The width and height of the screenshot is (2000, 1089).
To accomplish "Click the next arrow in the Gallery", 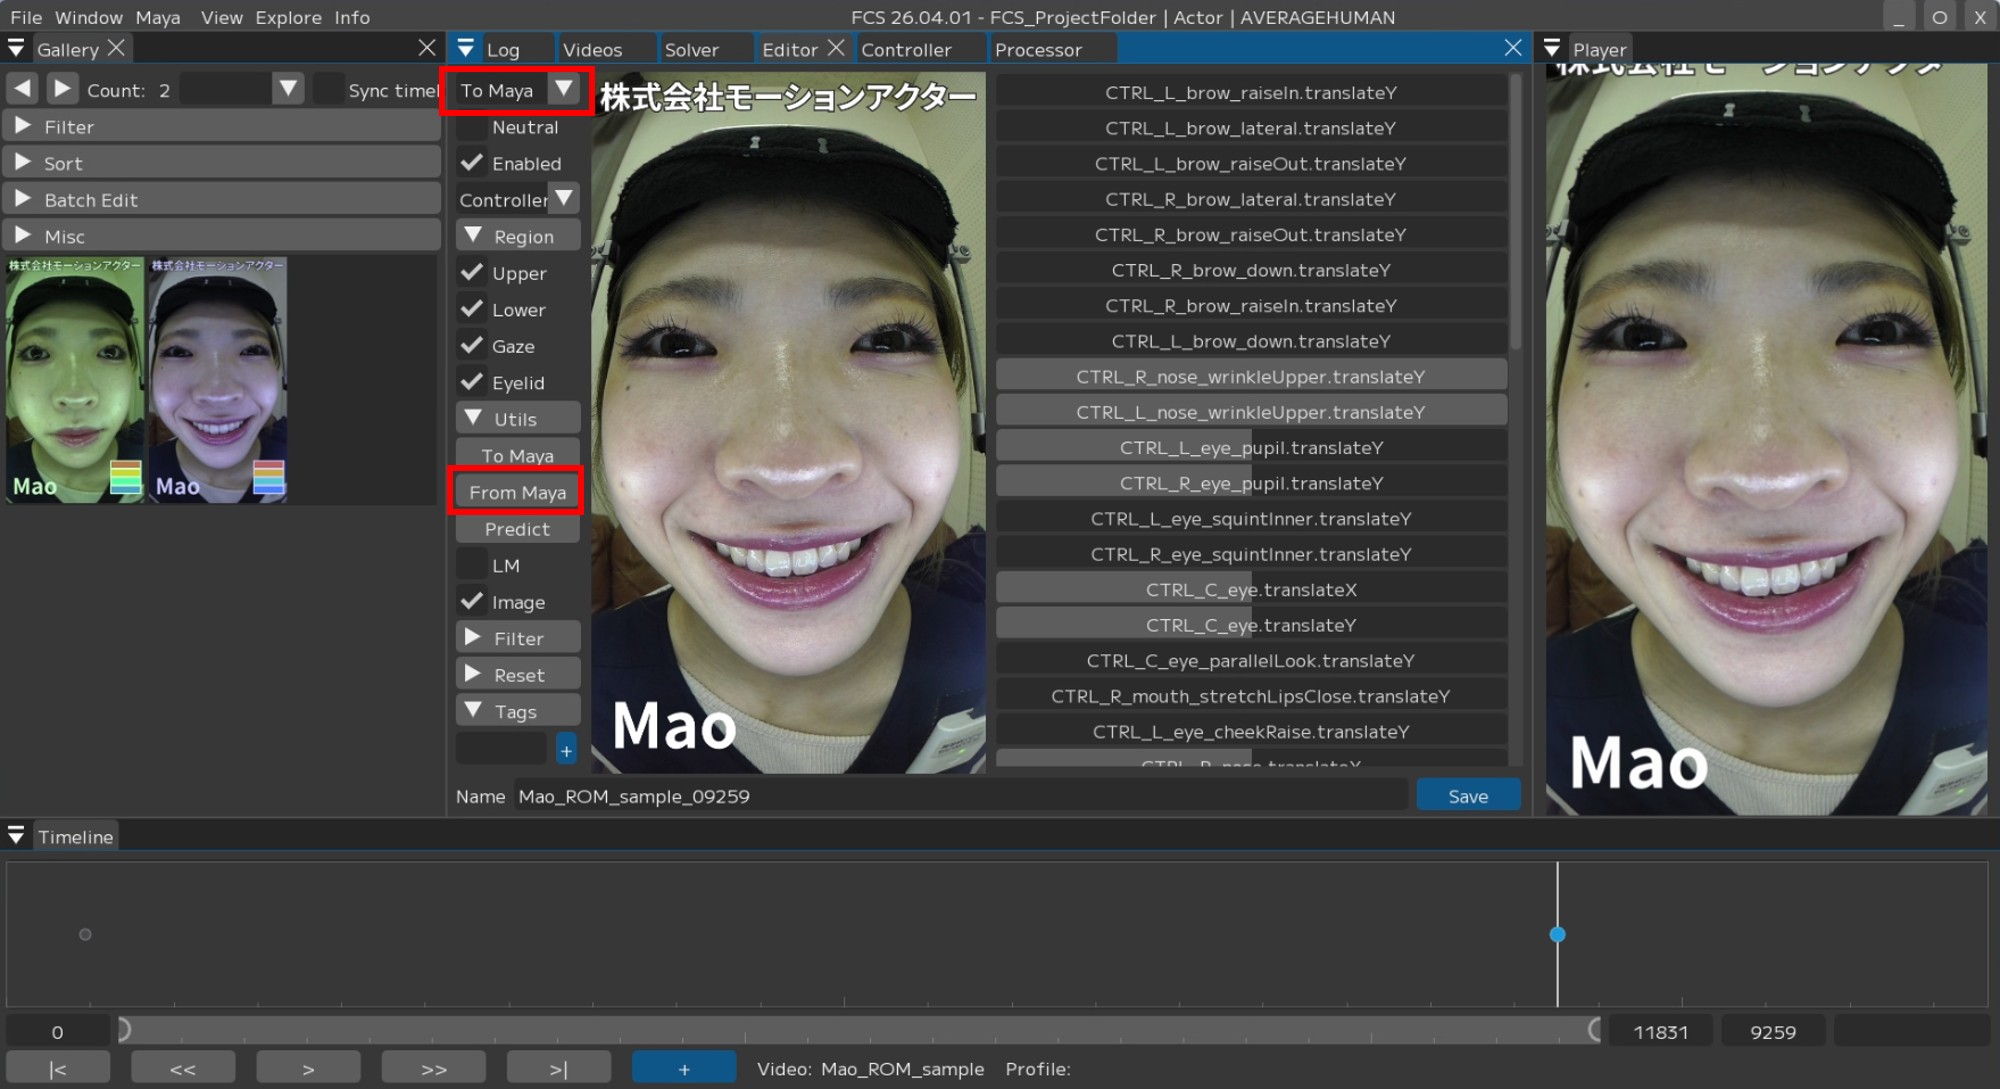I will tap(61, 89).
